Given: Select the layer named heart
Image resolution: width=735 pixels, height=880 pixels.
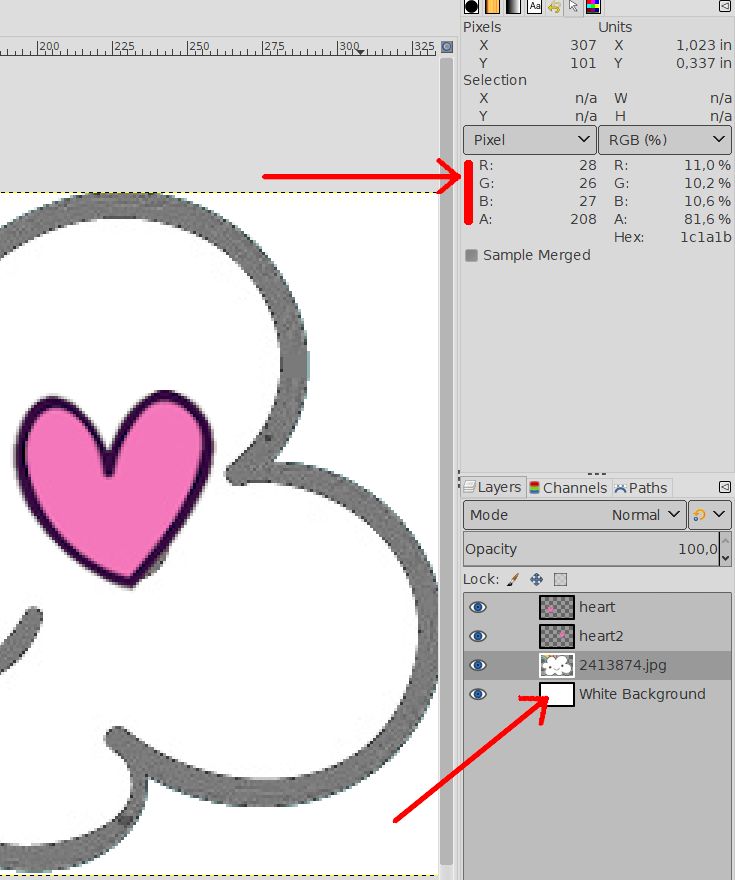Looking at the screenshot, I should coord(597,607).
